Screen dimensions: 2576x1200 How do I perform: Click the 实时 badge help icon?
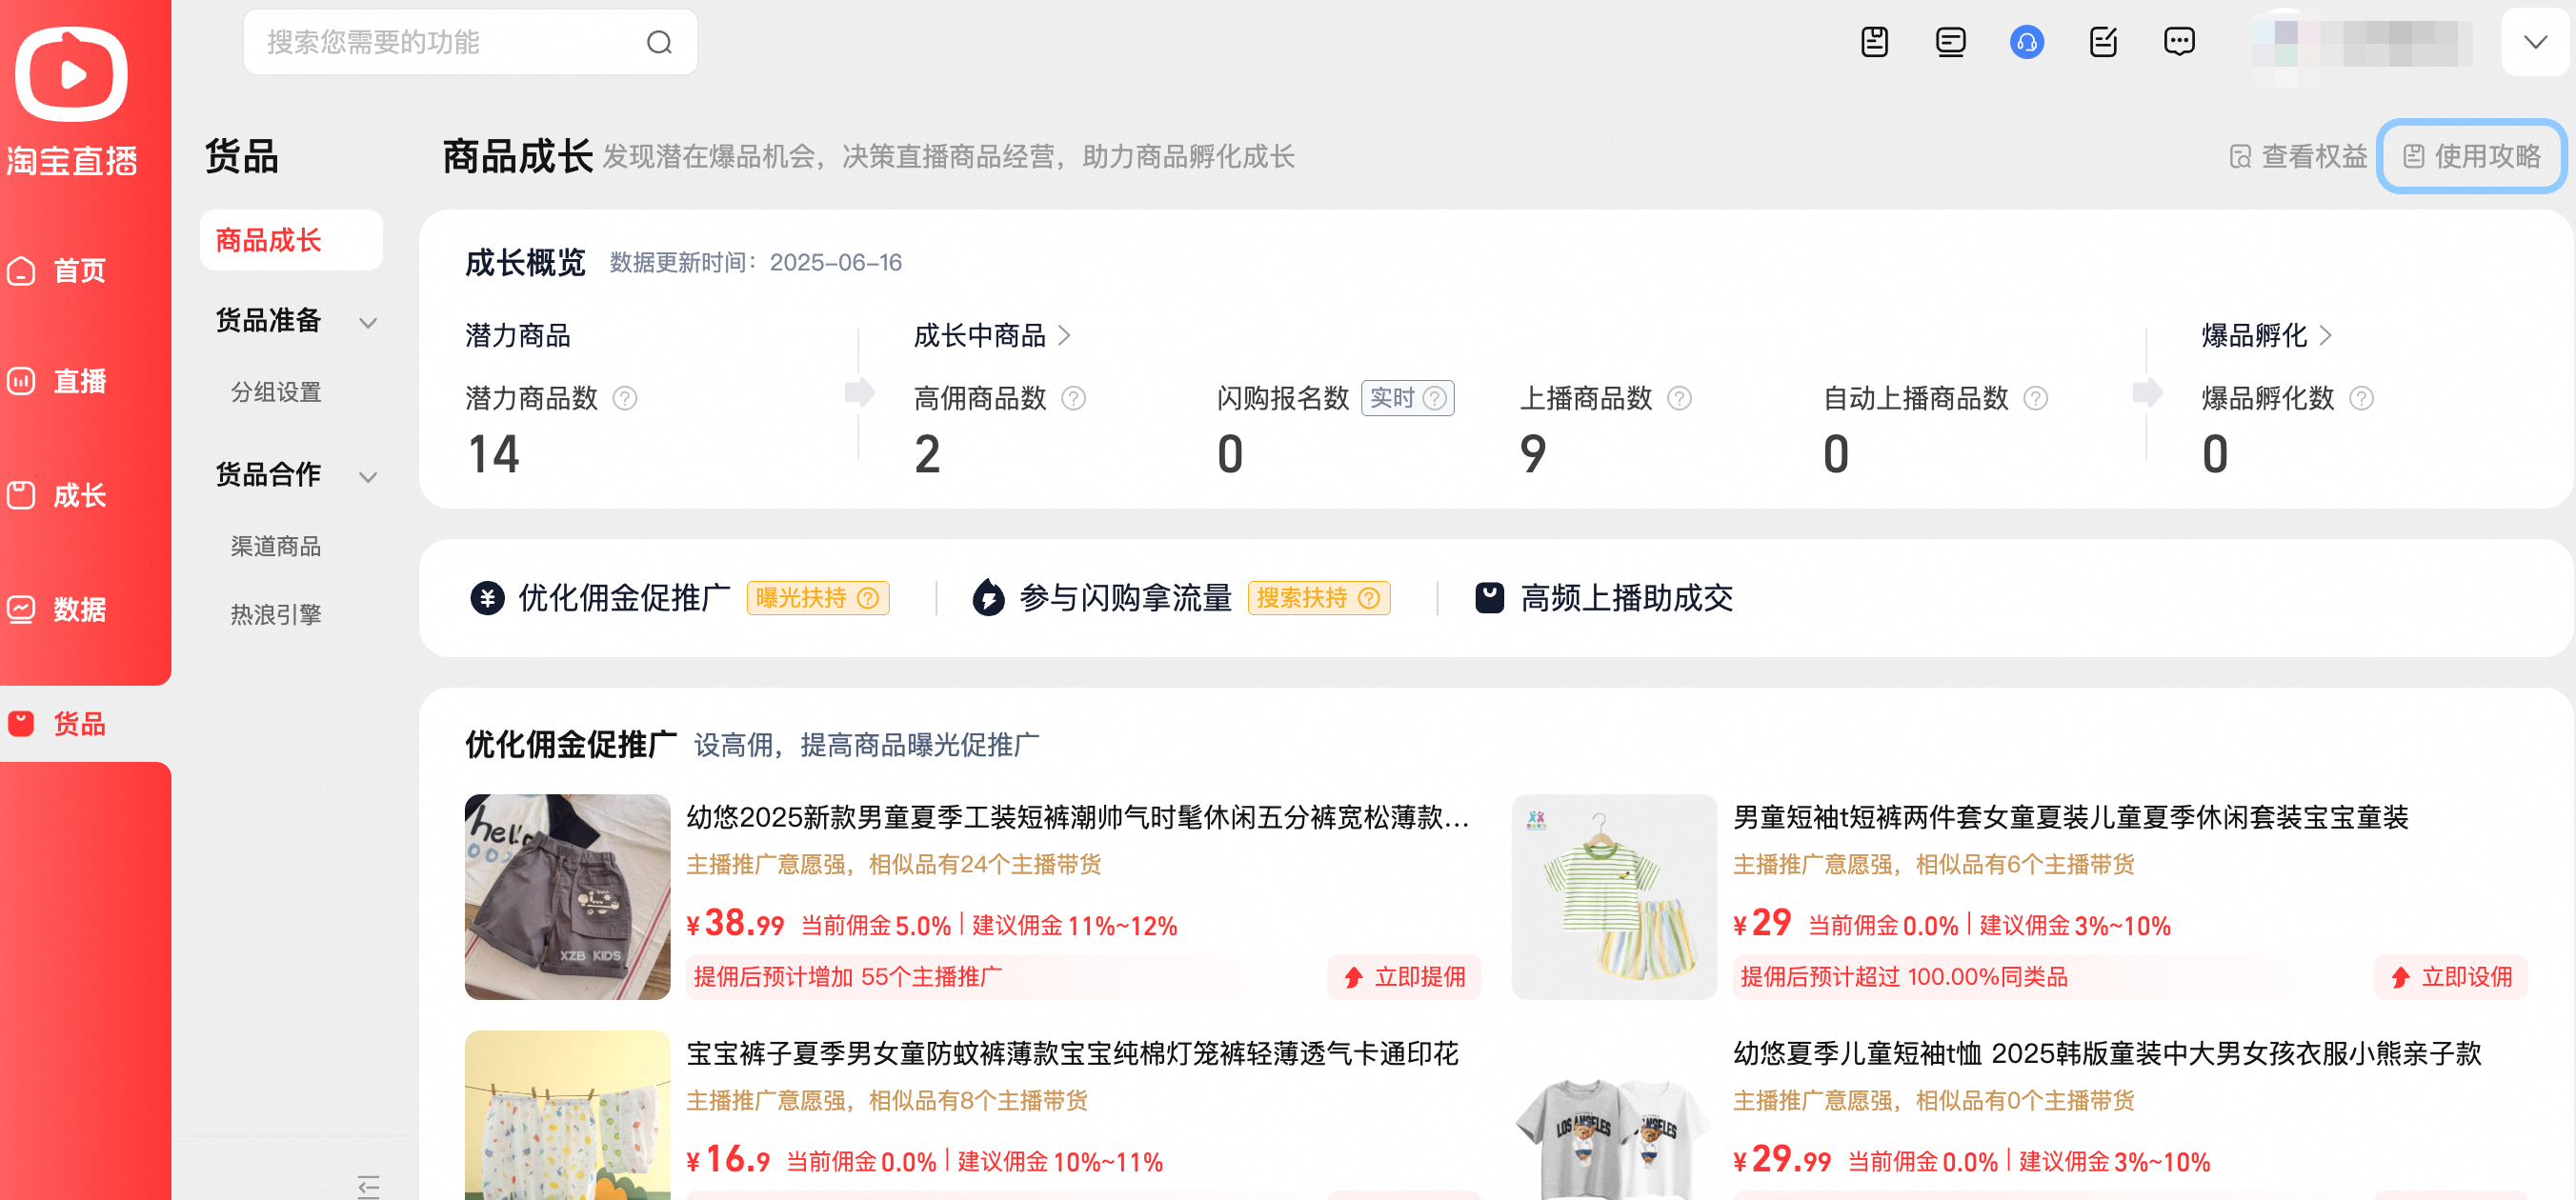pyautogui.click(x=1435, y=398)
